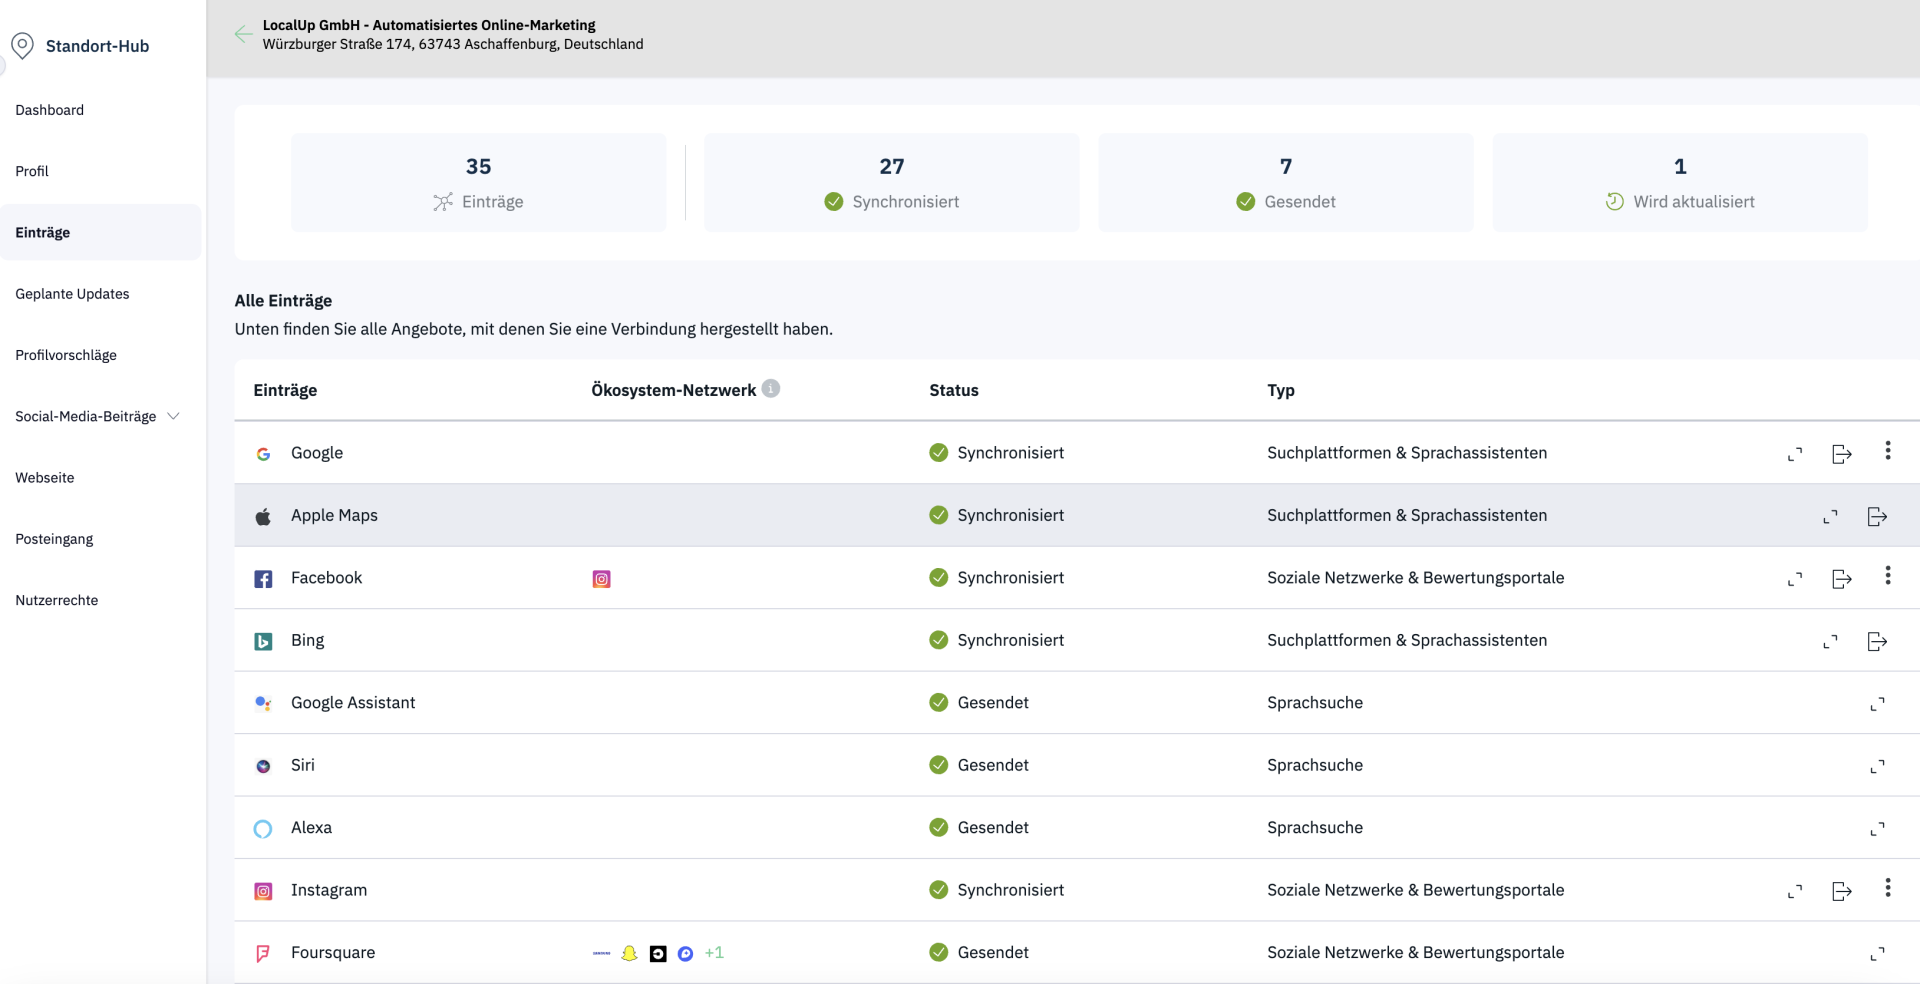Click the external link icon for Bing

[1876, 641]
